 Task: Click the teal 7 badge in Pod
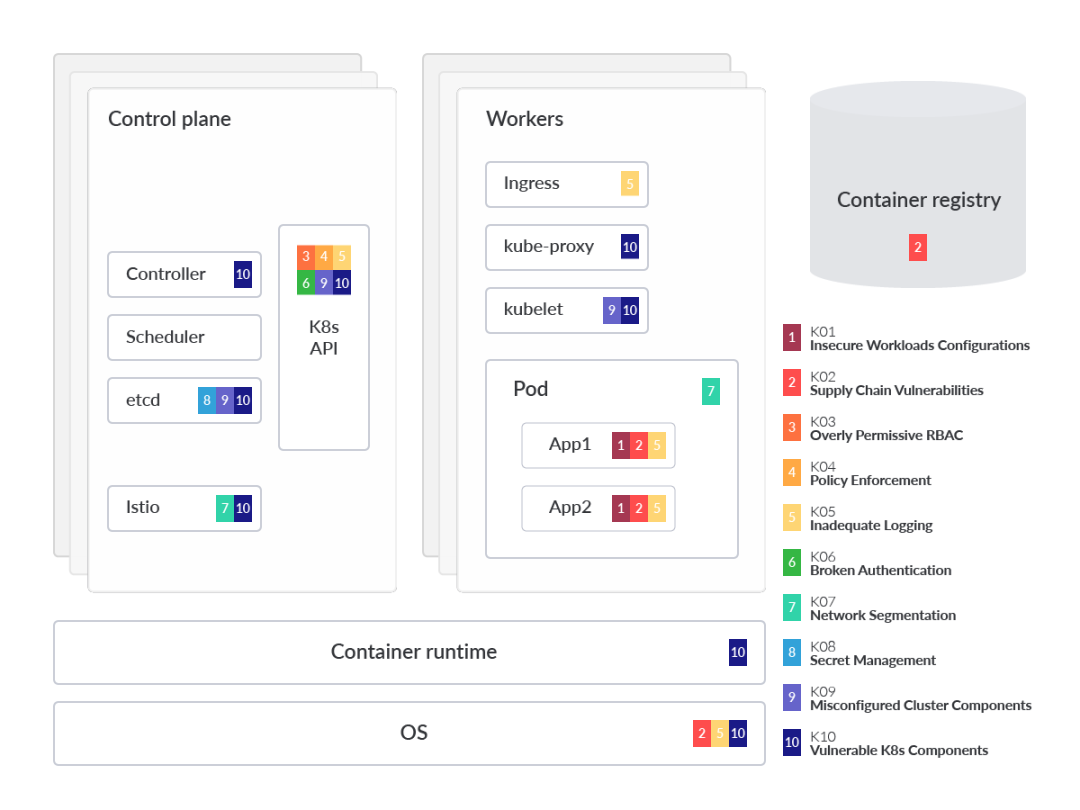pyautogui.click(x=711, y=391)
